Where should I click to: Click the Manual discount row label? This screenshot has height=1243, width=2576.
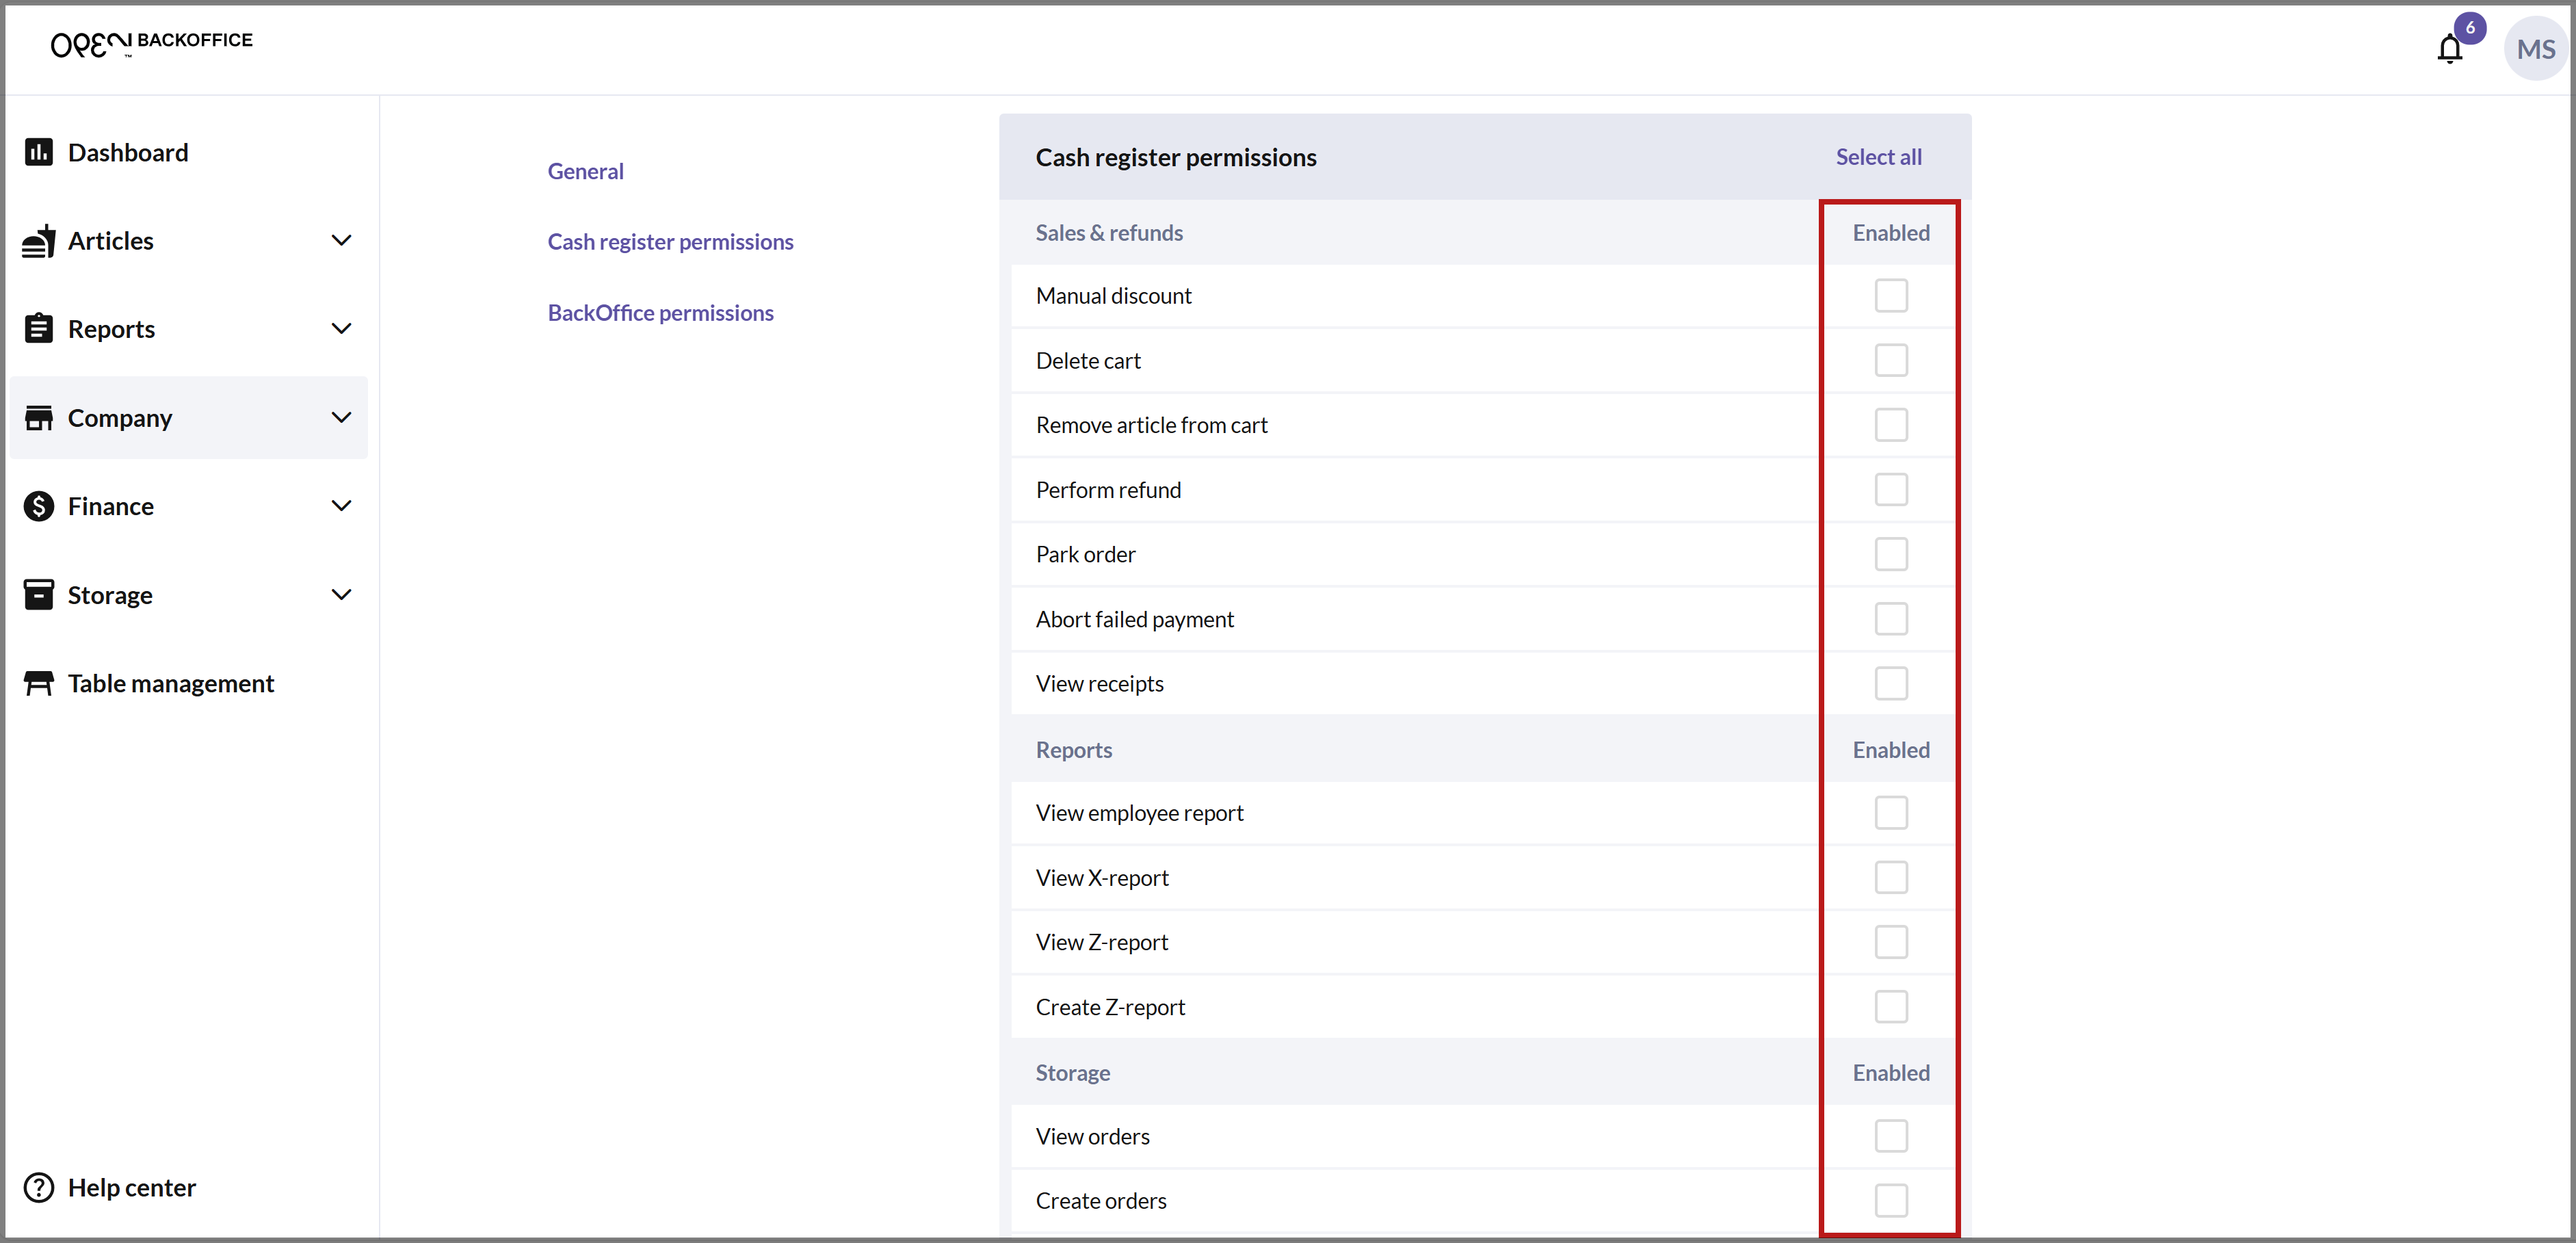[x=1113, y=296]
